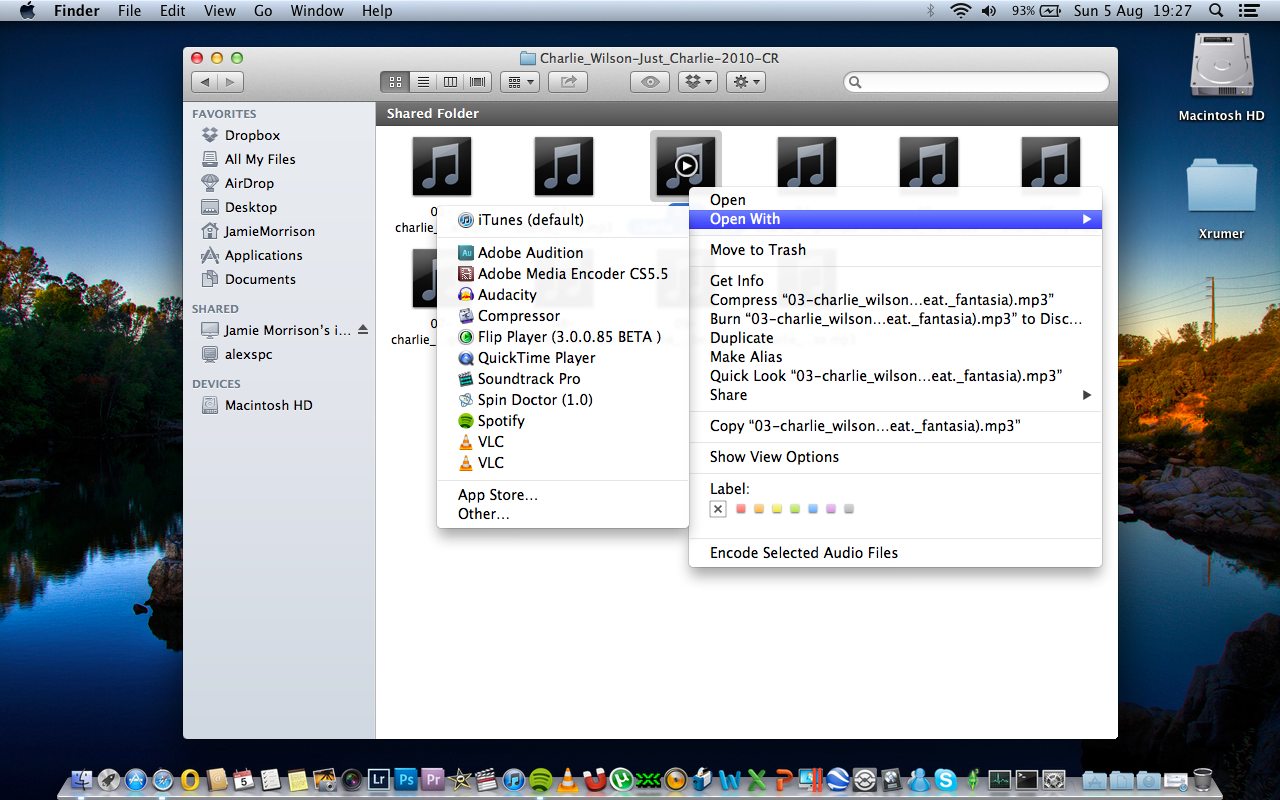Switch to icon view
The image size is (1280, 800).
395,82
